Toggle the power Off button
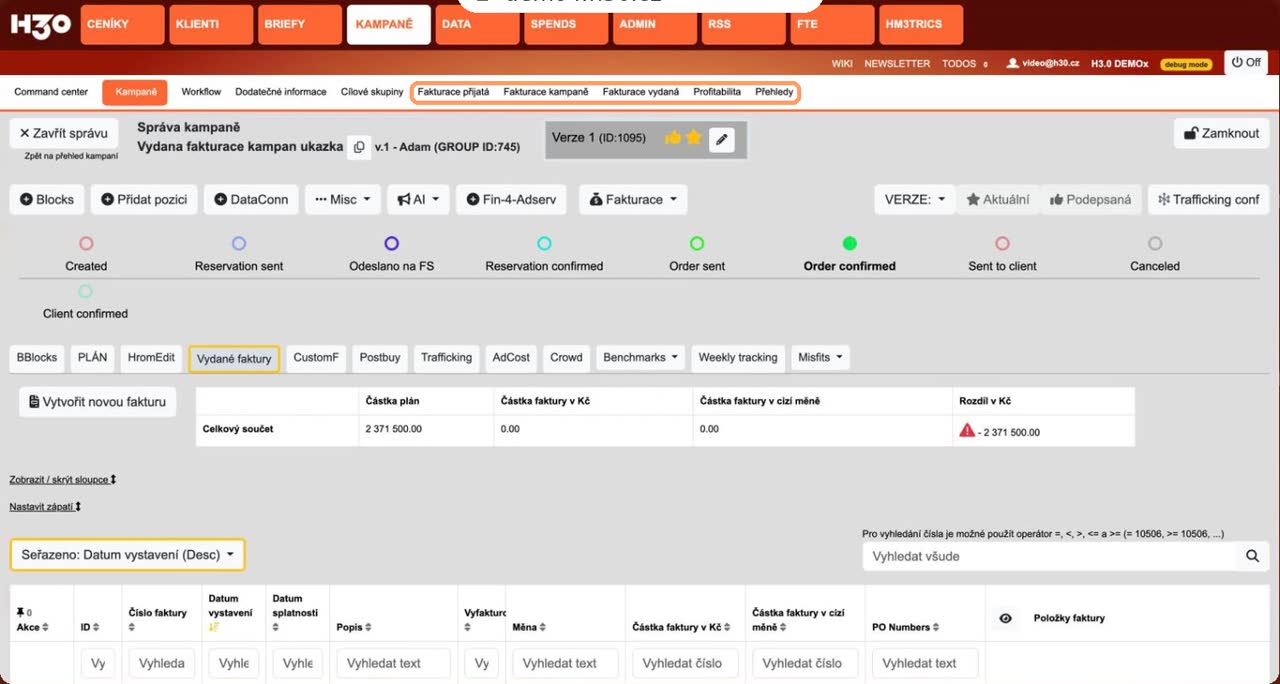 click(1246, 62)
